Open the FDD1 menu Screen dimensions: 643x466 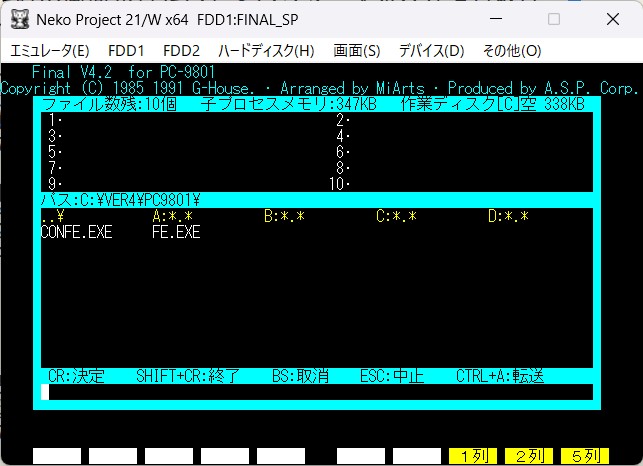(126, 50)
